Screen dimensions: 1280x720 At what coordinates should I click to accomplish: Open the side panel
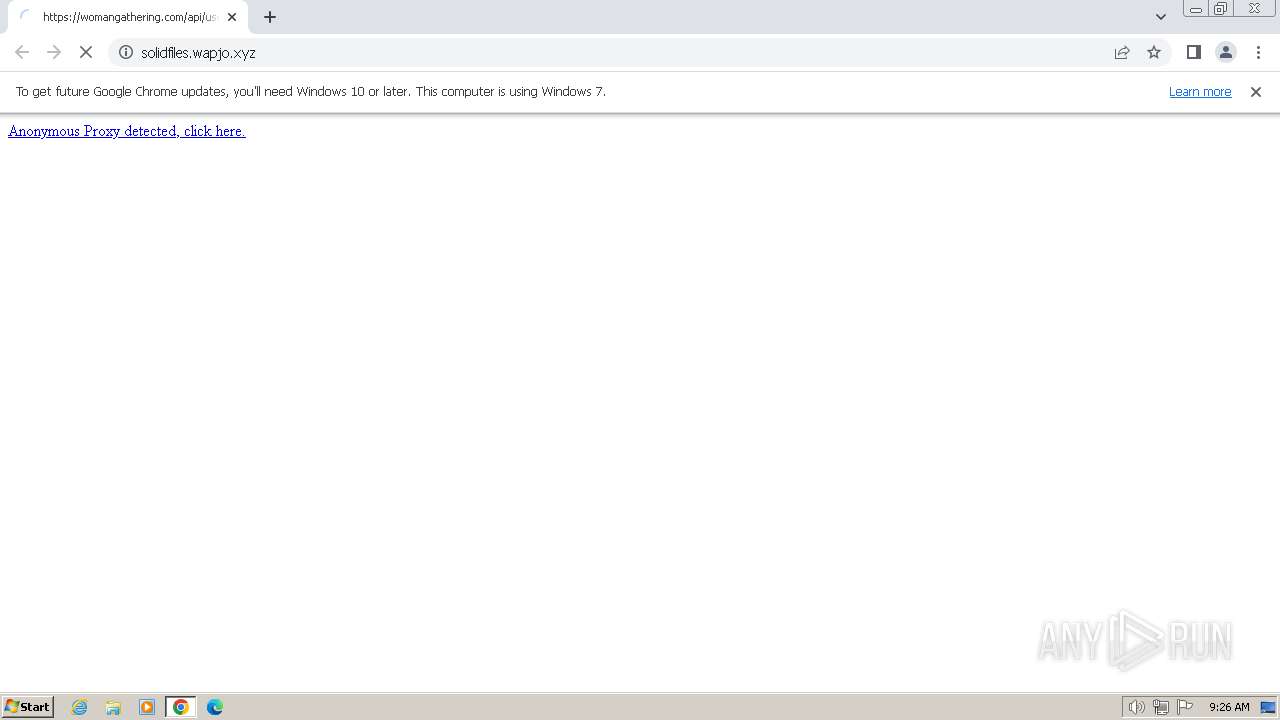point(1193,52)
